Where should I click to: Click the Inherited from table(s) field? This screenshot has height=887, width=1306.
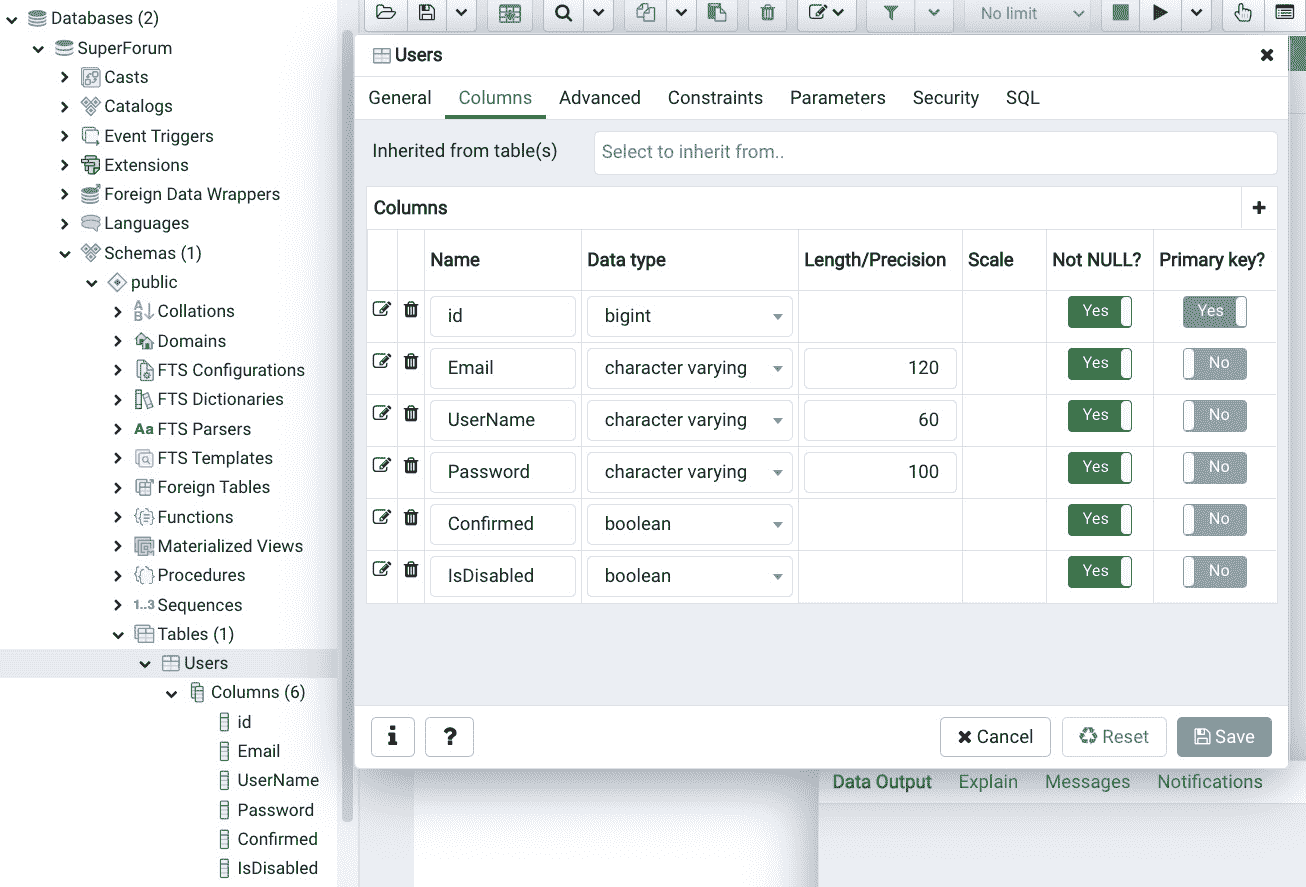coord(935,152)
